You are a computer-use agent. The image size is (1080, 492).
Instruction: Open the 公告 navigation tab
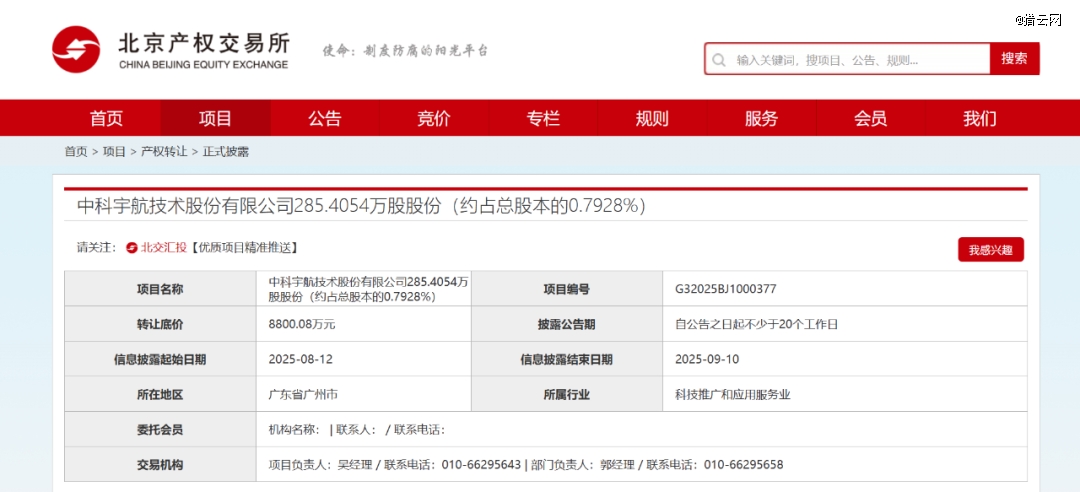[324, 119]
